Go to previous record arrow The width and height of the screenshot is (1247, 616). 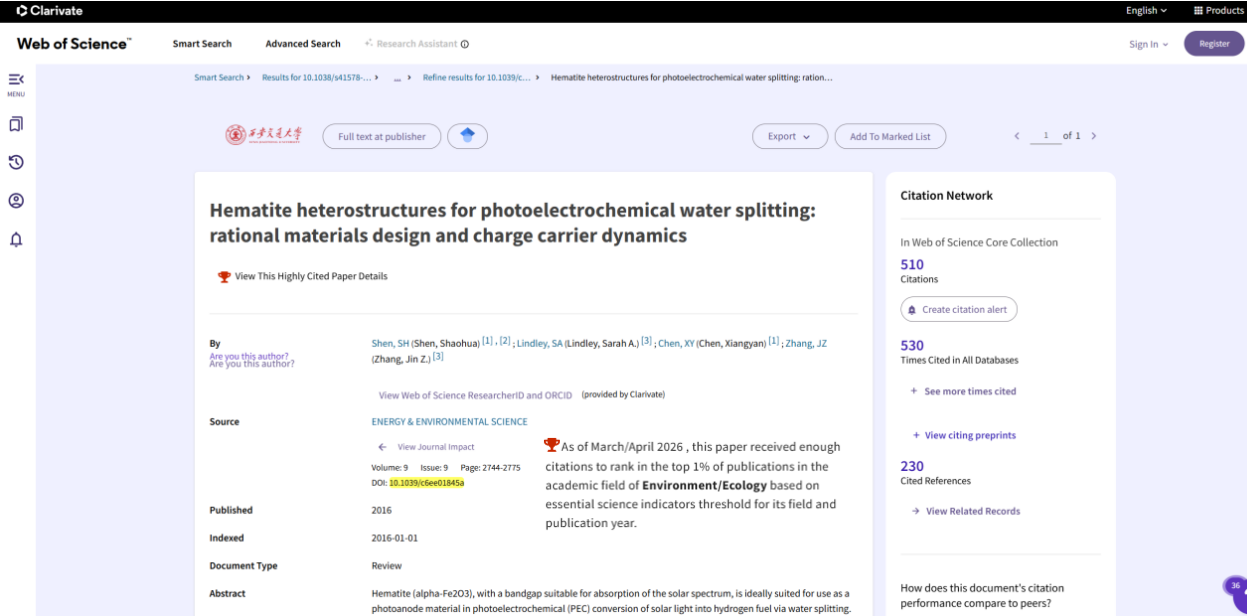click(x=1017, y=136)
